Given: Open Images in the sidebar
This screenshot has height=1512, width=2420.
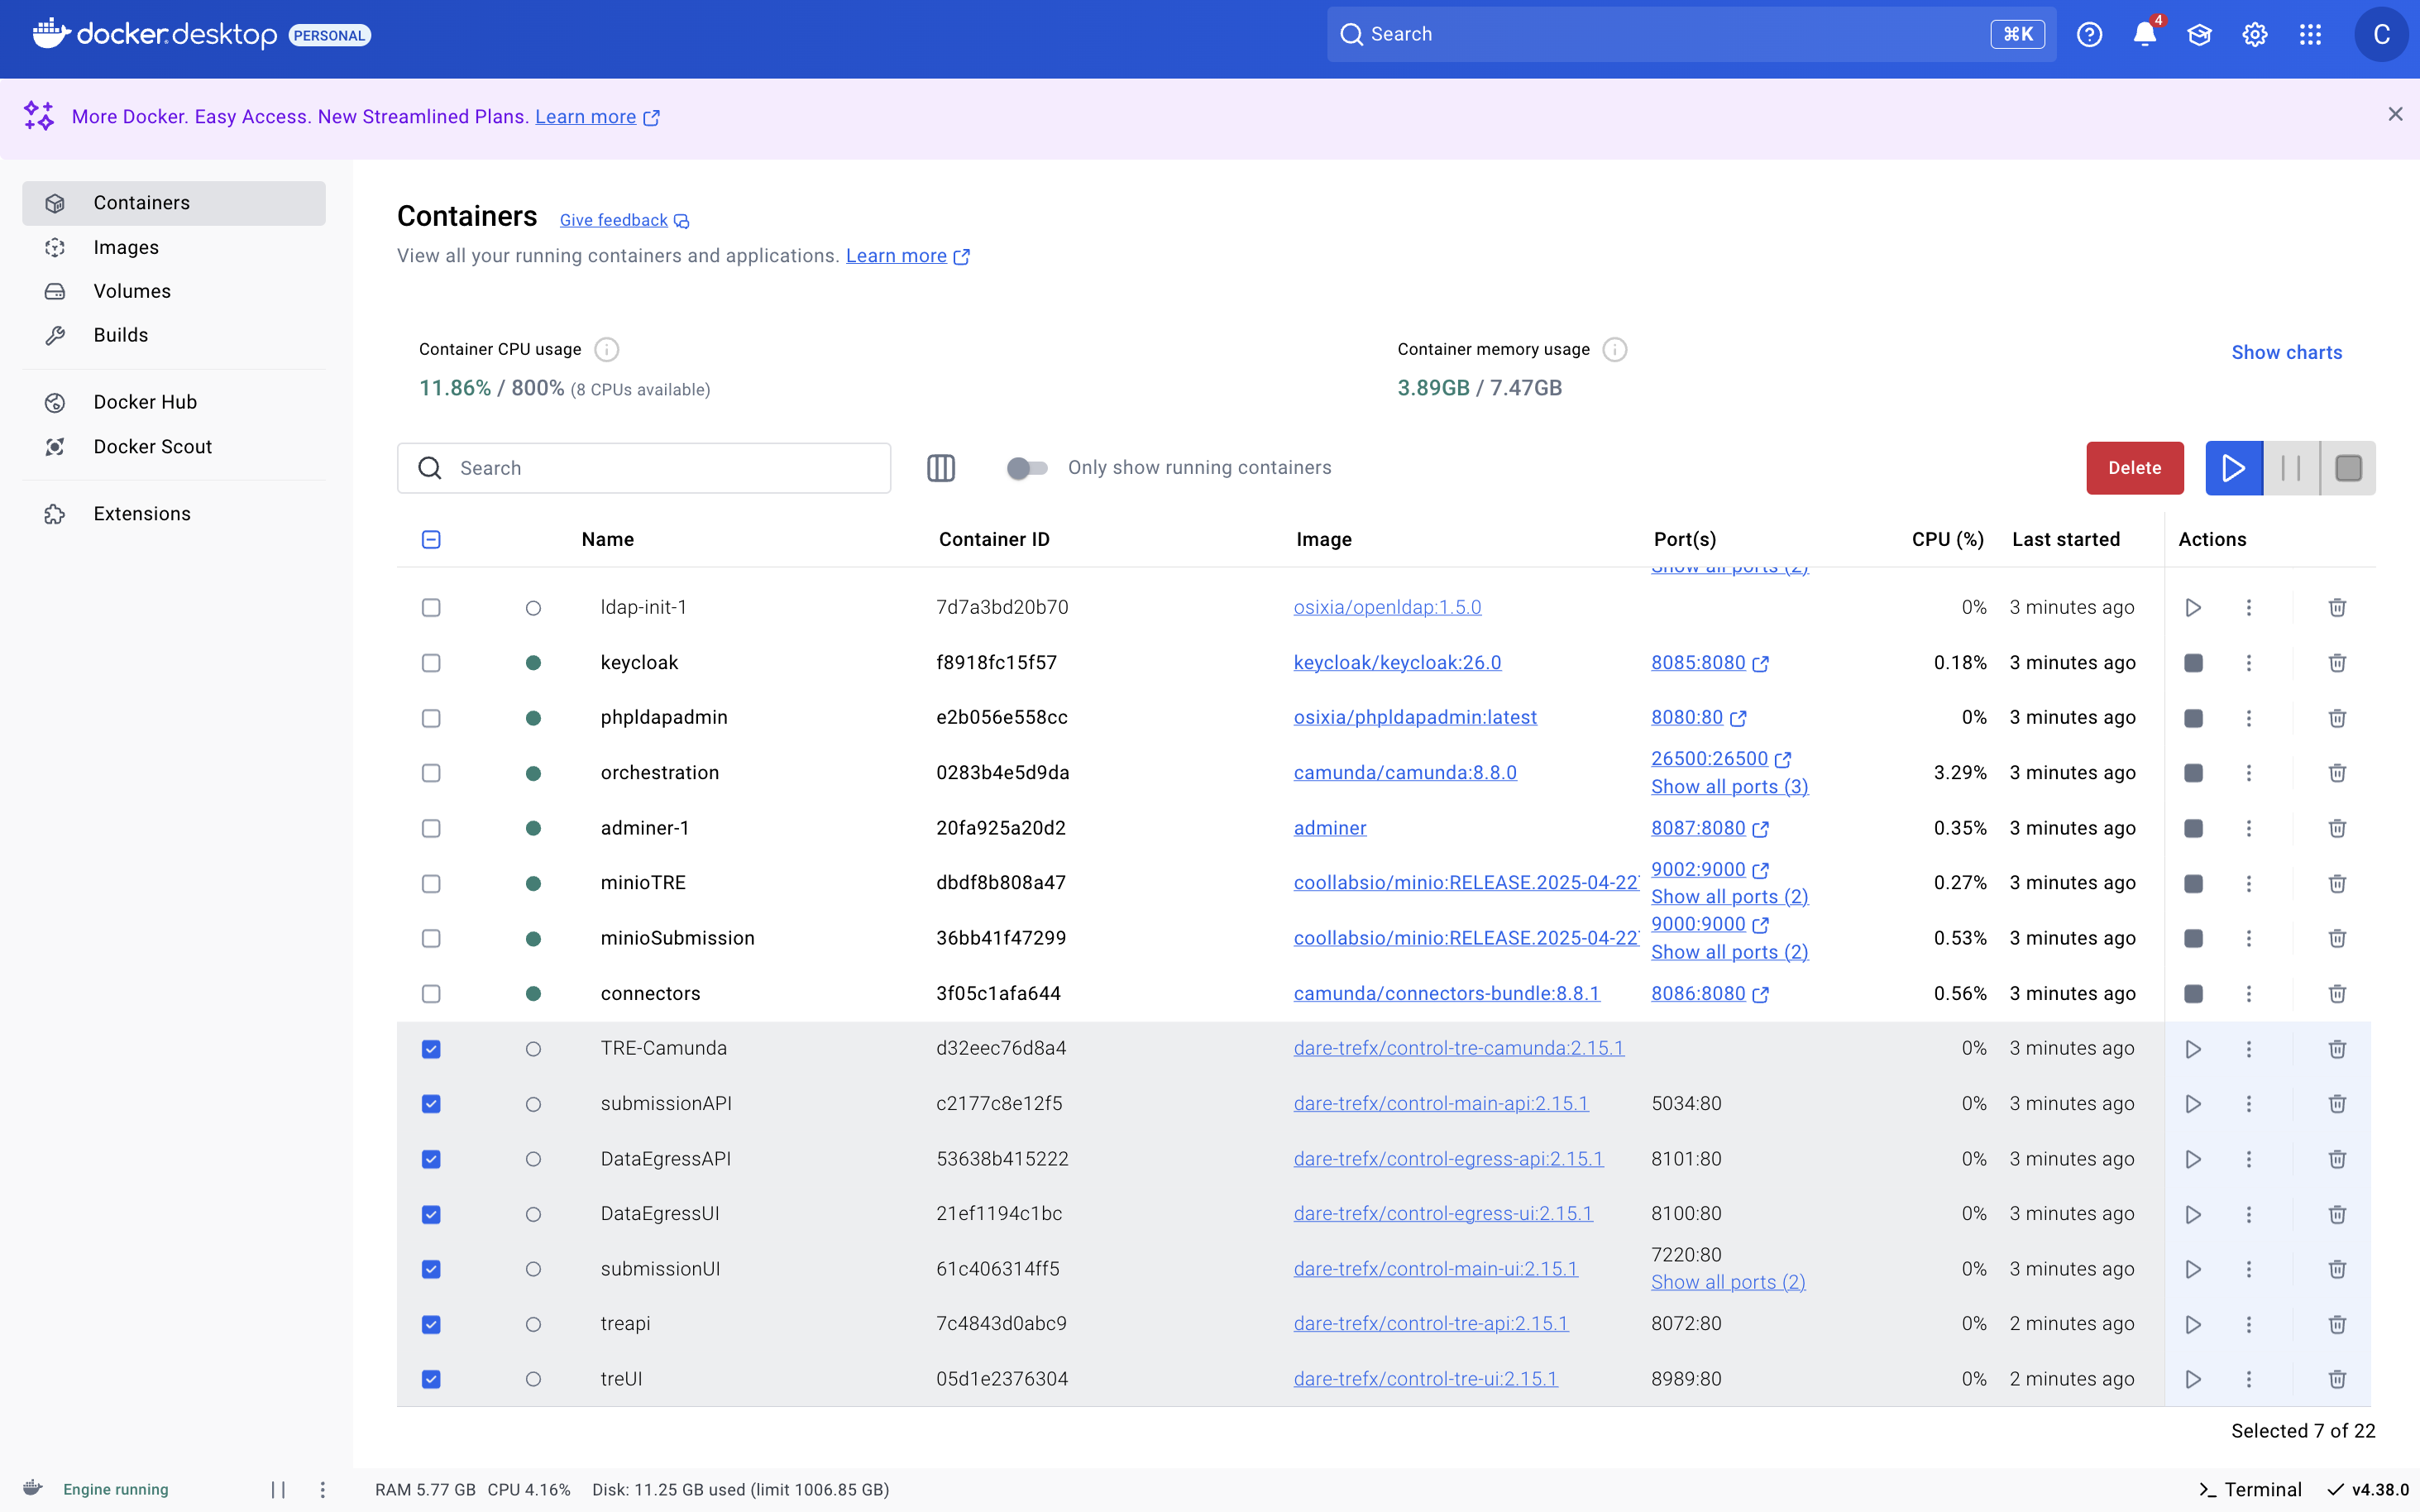Looking at the screenshot, I should (x=174, y=247).
